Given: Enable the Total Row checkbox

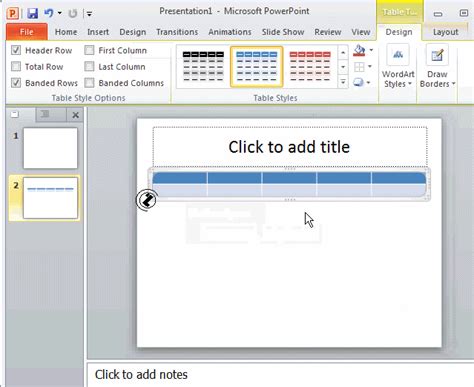Looking at the screenshot, I should pos(16,67).
